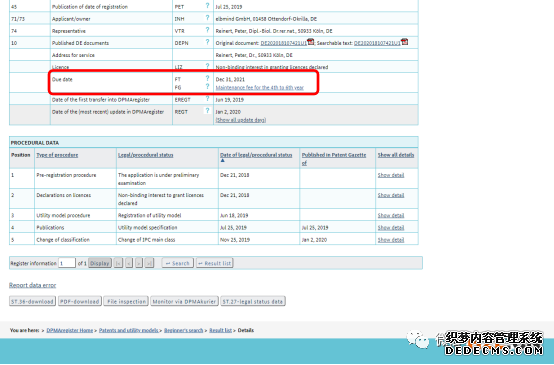The height and width of the screenshot is (365, 554).
Task: Open PDF icon next to original document DE202018107421U1
Action: (x=311, y=42)
